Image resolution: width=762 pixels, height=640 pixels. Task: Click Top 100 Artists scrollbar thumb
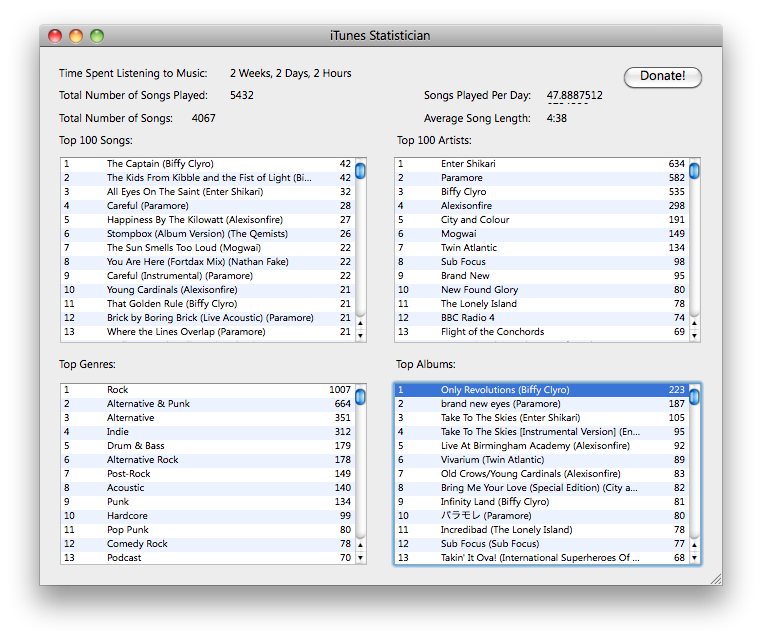coord(694,171)
